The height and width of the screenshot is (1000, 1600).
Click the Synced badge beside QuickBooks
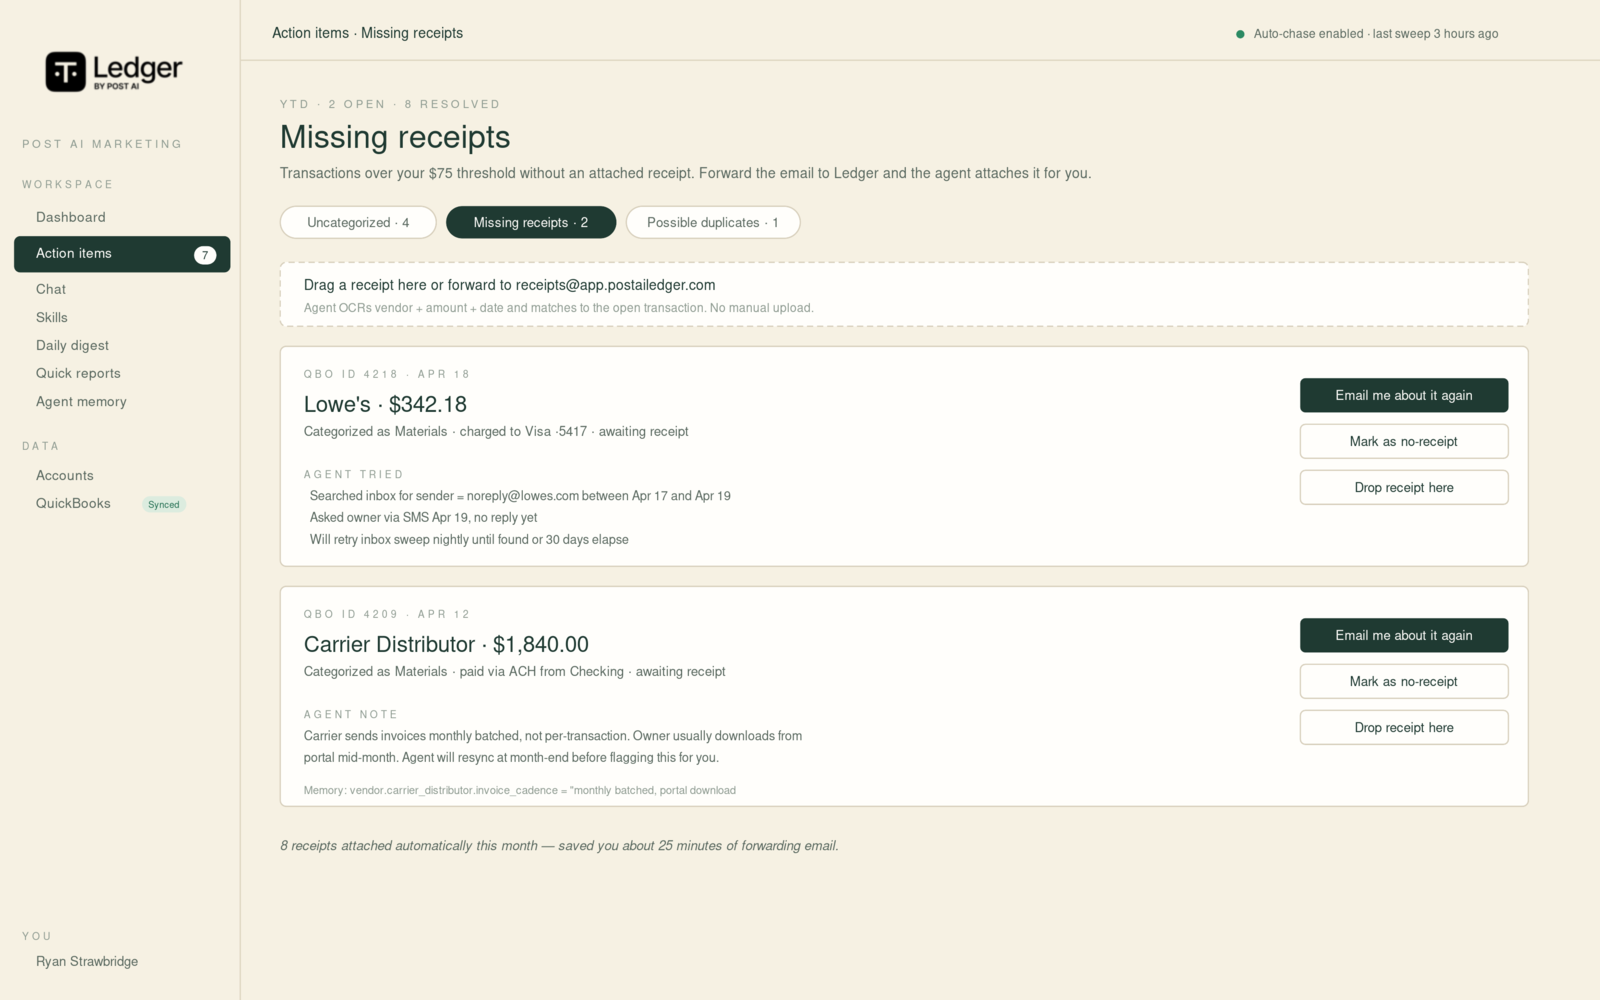pyautogui.click(x=164, y=505)
